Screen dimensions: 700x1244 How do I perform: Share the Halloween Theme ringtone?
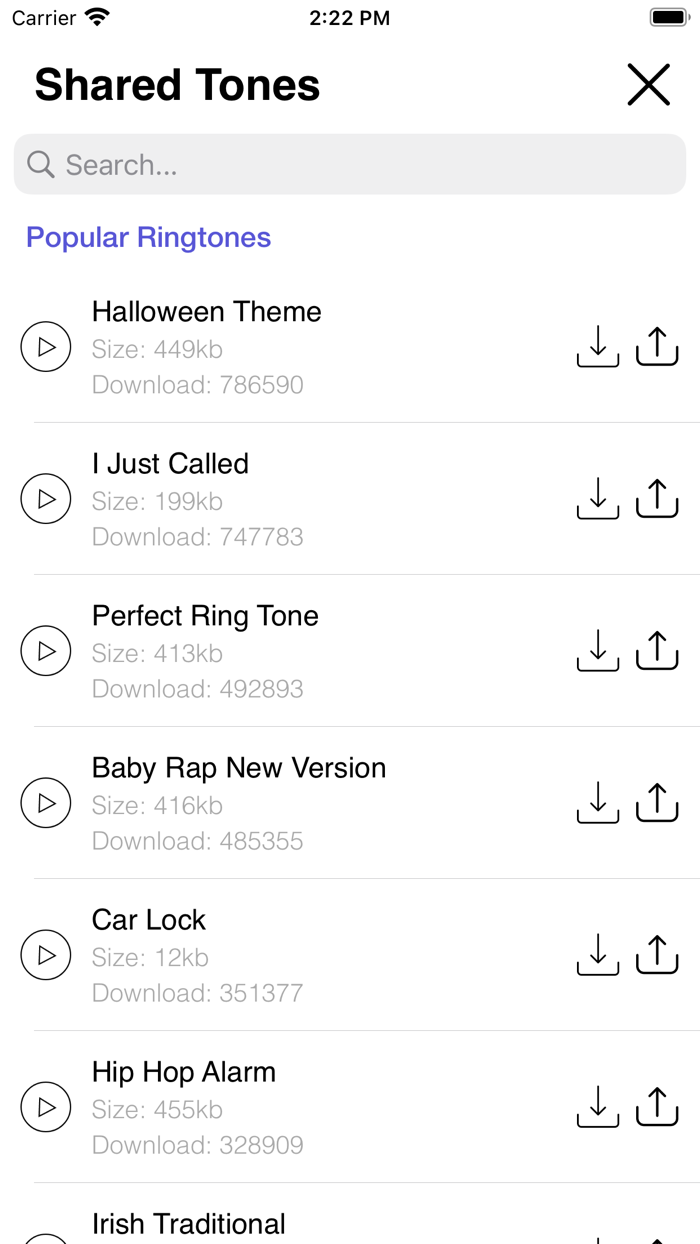(656, 346)
